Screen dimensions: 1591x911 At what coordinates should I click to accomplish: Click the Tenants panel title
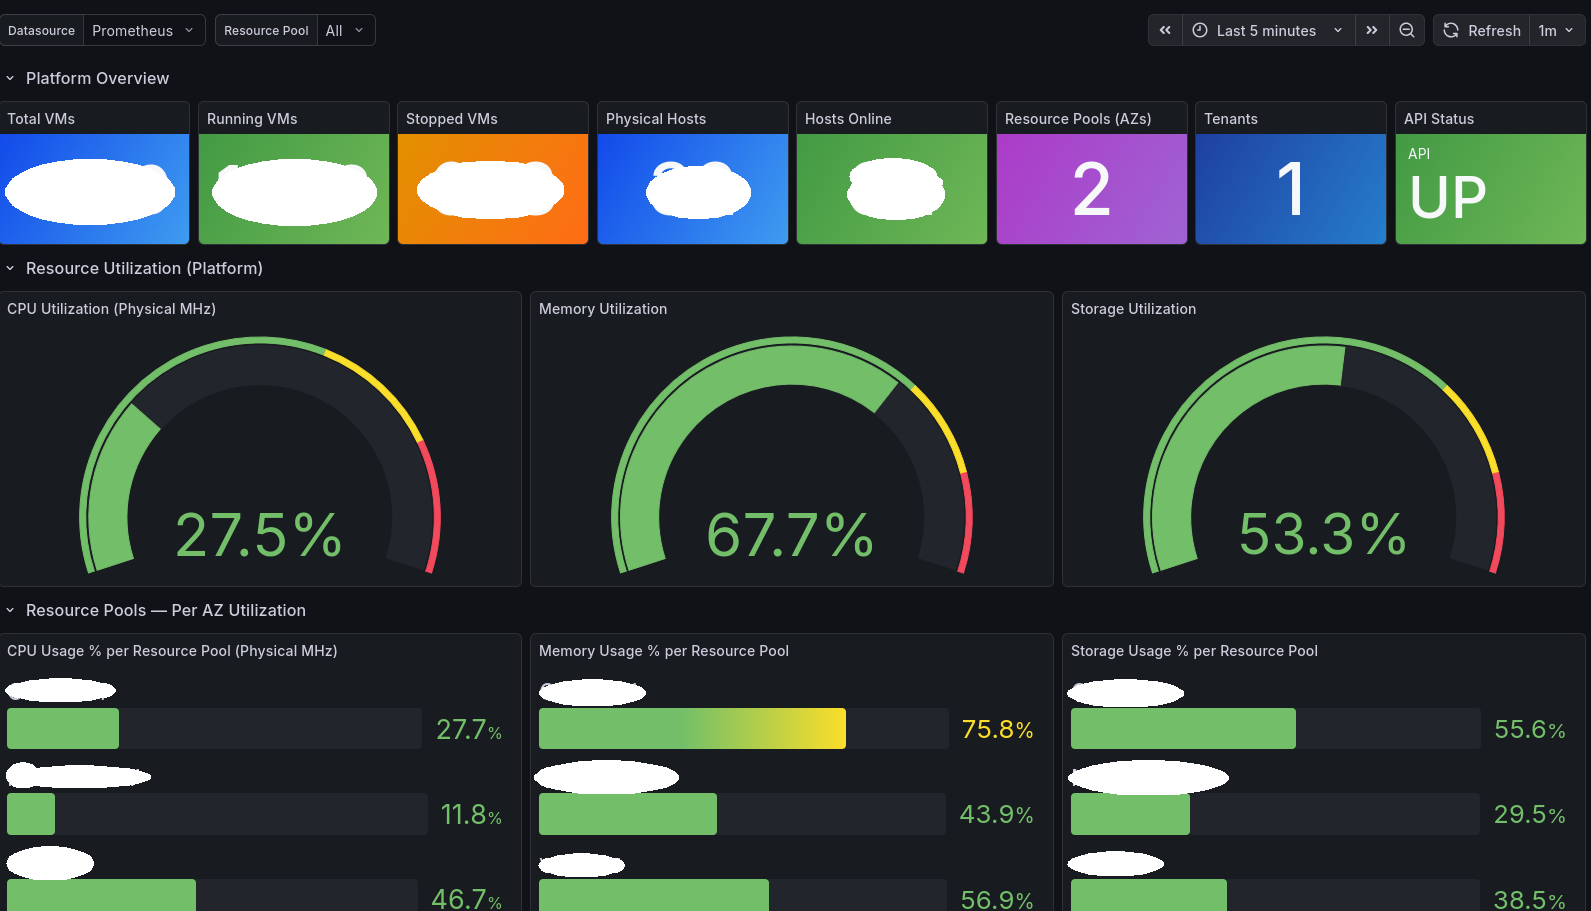1231,118
